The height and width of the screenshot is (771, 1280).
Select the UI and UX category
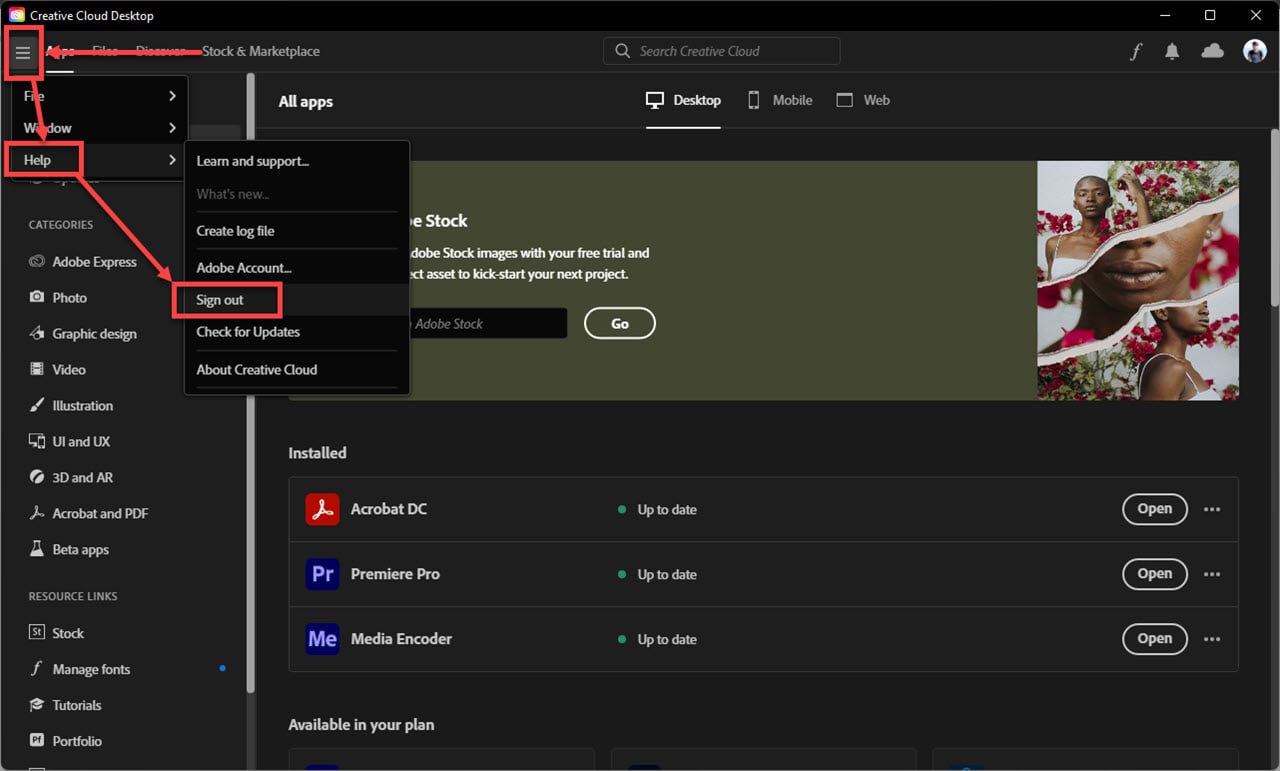(70, 442)
